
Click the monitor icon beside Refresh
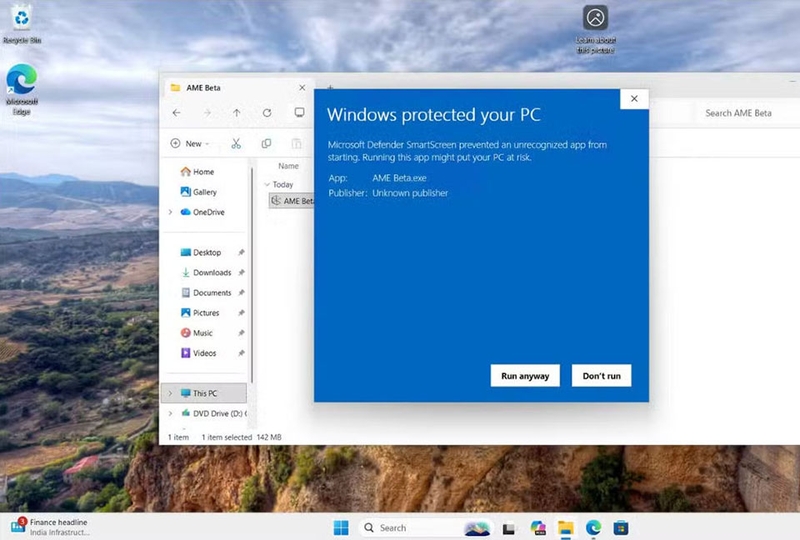pos(299,112)
